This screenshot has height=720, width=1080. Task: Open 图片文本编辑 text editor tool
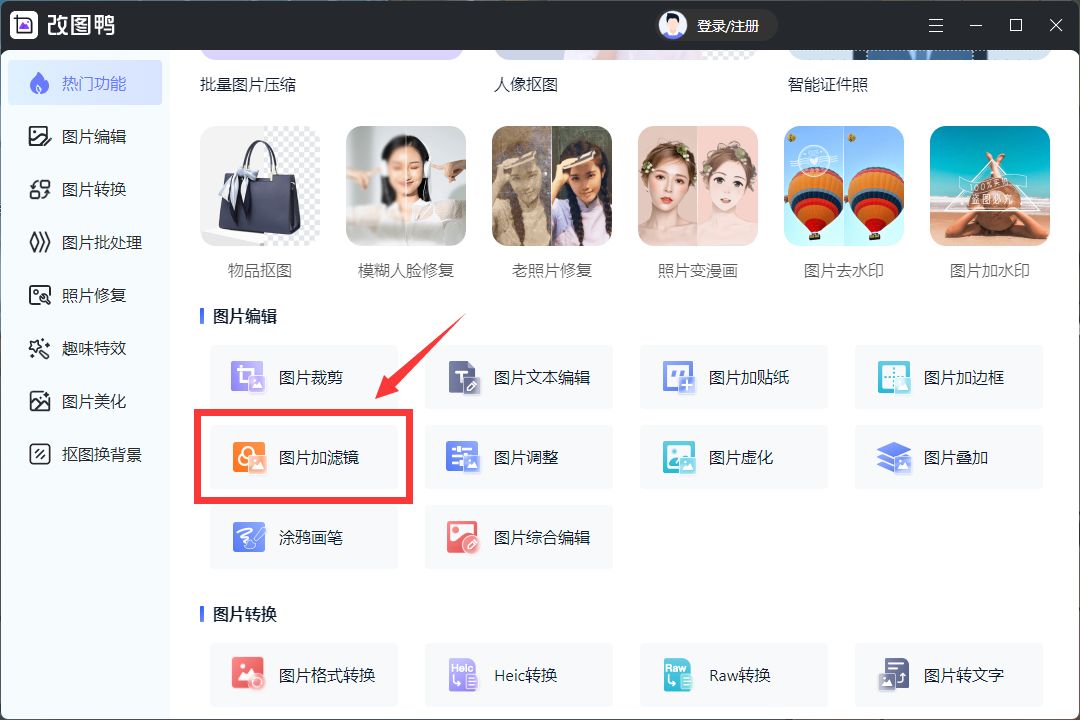(518, 377)
